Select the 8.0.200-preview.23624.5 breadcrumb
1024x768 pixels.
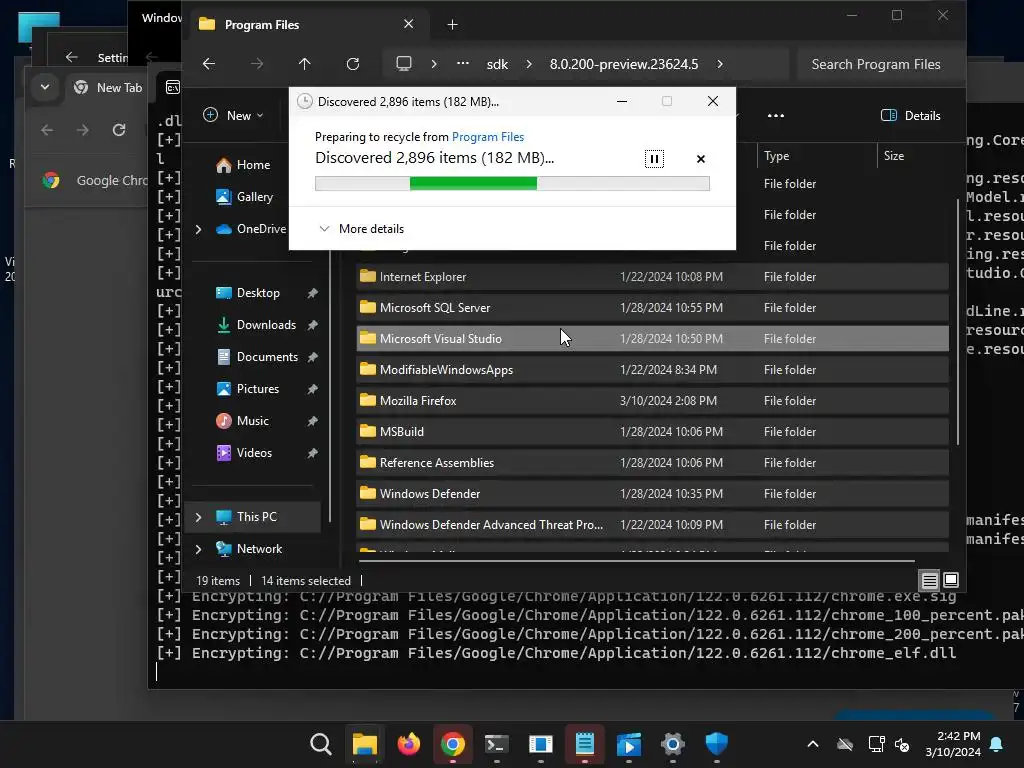pyautogui.click(x=624, y=64)
